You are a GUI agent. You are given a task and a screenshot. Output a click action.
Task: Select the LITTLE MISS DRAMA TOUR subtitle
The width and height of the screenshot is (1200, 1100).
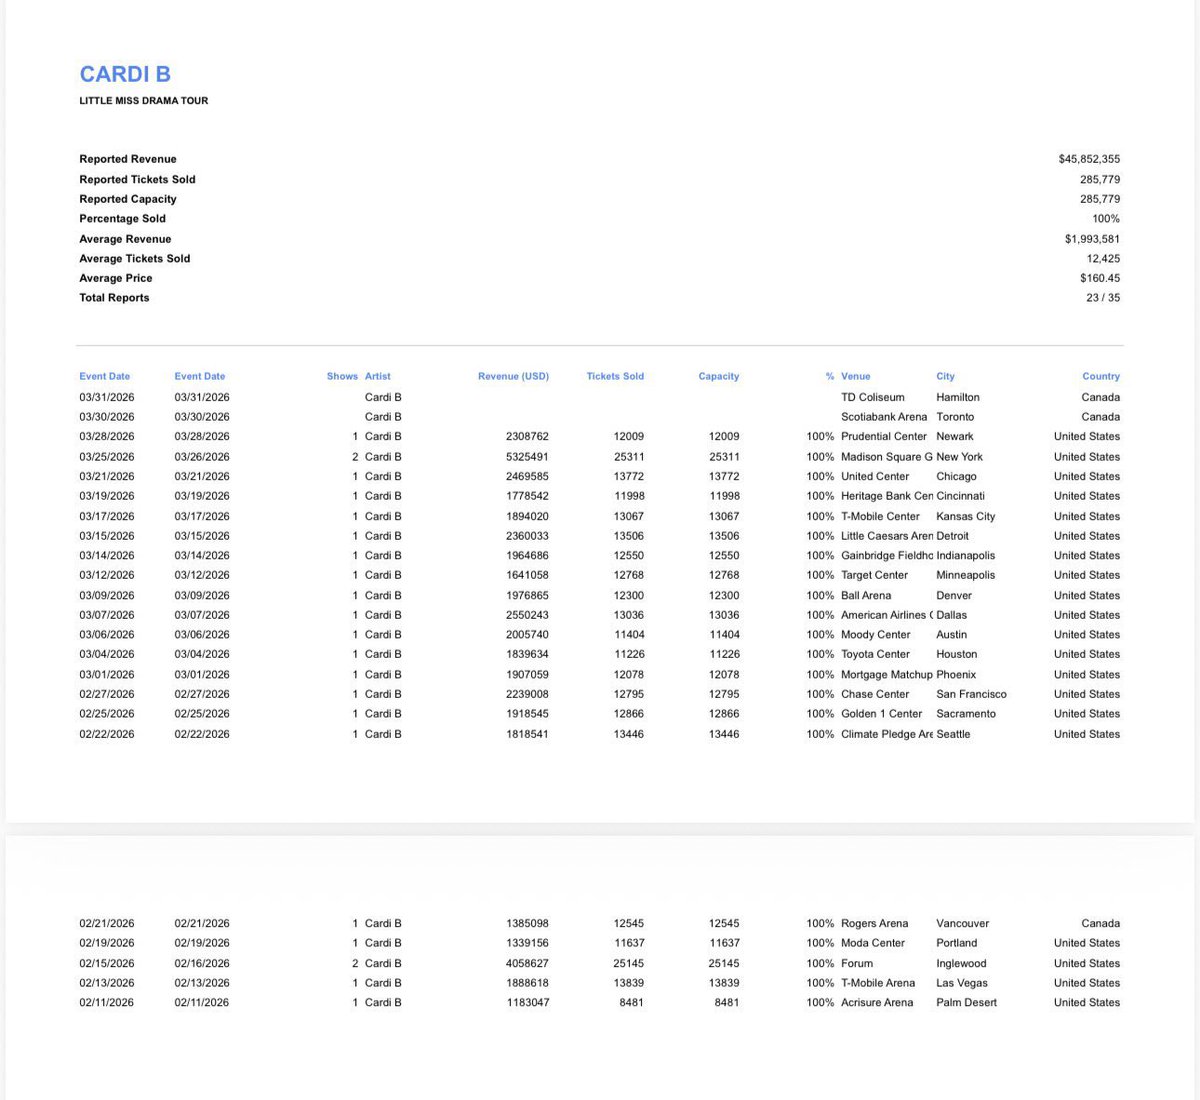click(144, 101)
